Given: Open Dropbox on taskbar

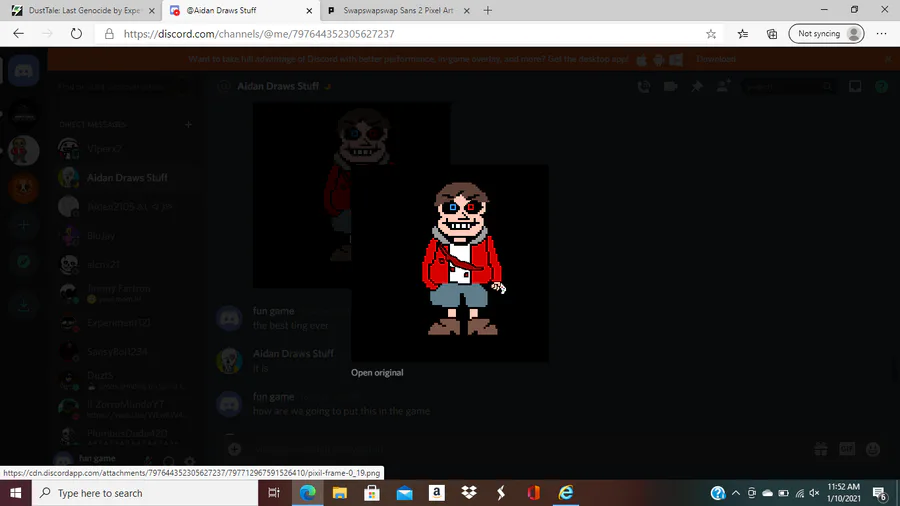Looking at the screenshot, I should 469,493.
